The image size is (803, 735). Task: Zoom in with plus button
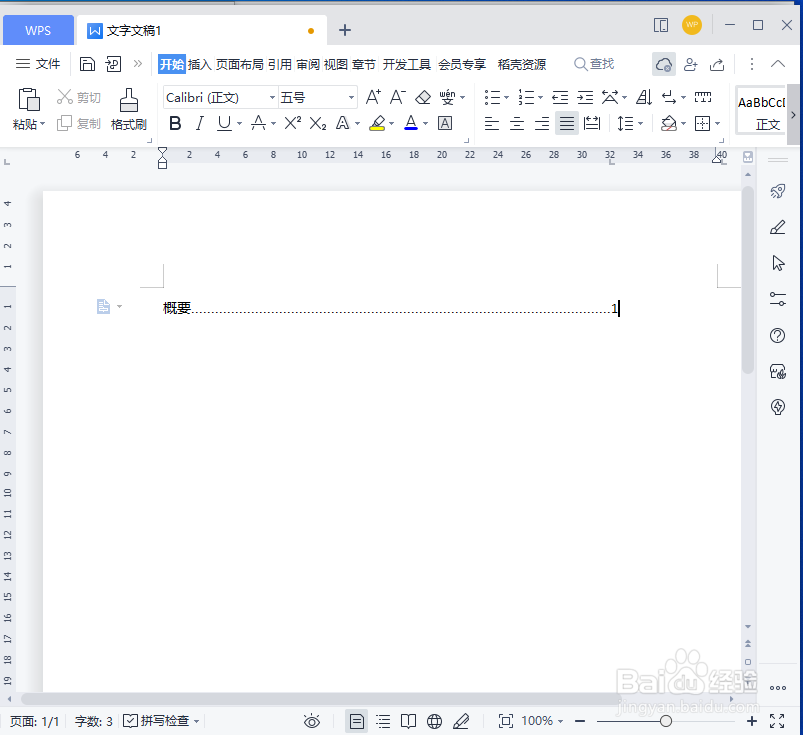(752, 721)
